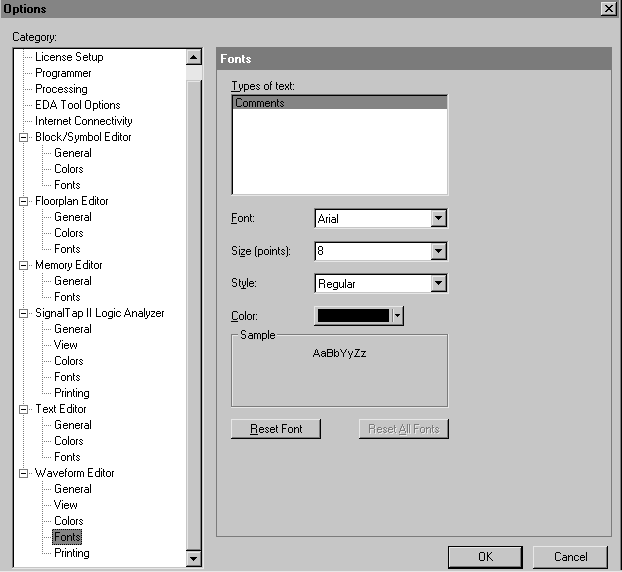This screenshot has width=622, height=572.
Task: Click the Reset All Fonts button
Action: [x=404, y=429]
